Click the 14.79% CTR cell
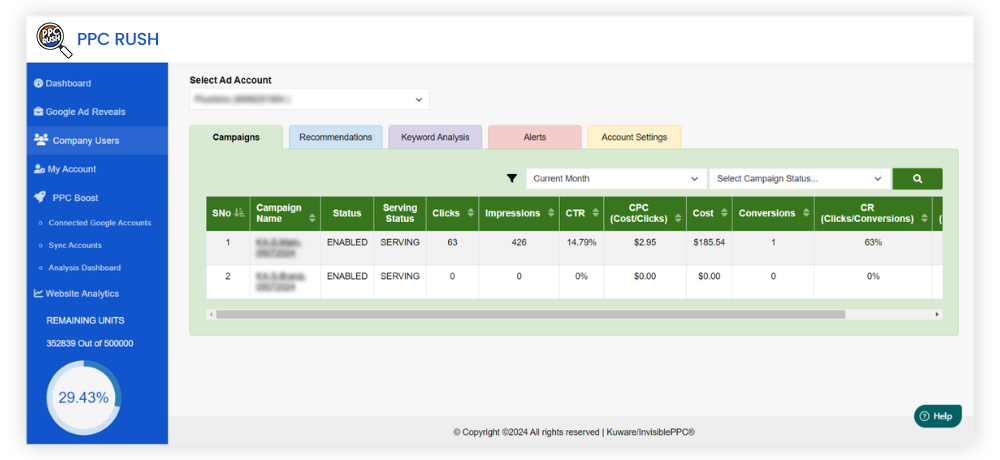1000x460 pixels. [581, 243]
